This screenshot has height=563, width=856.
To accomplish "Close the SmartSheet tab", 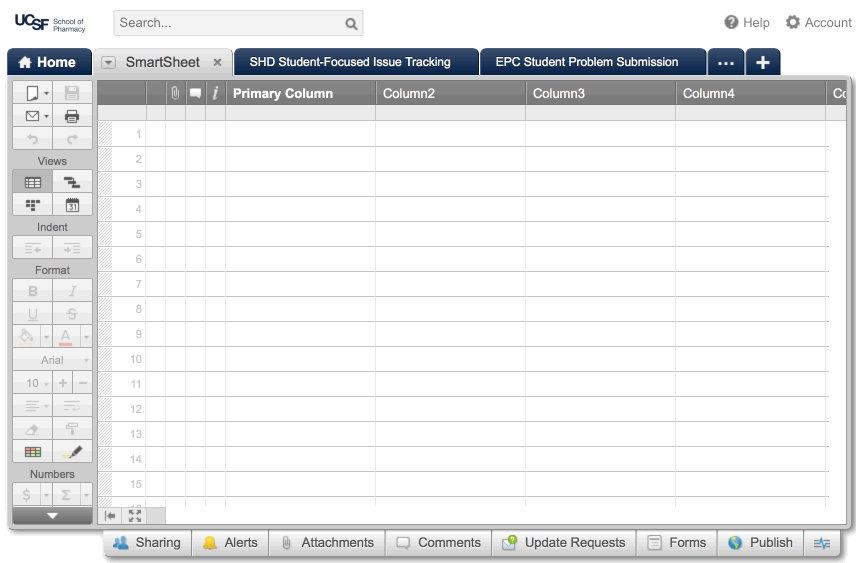I will tap(217, 62).
